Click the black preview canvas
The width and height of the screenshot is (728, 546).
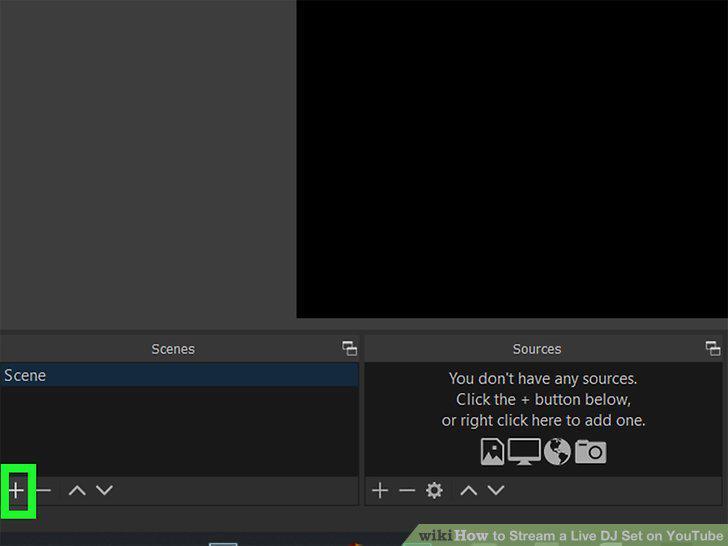[x=512, y=159]
